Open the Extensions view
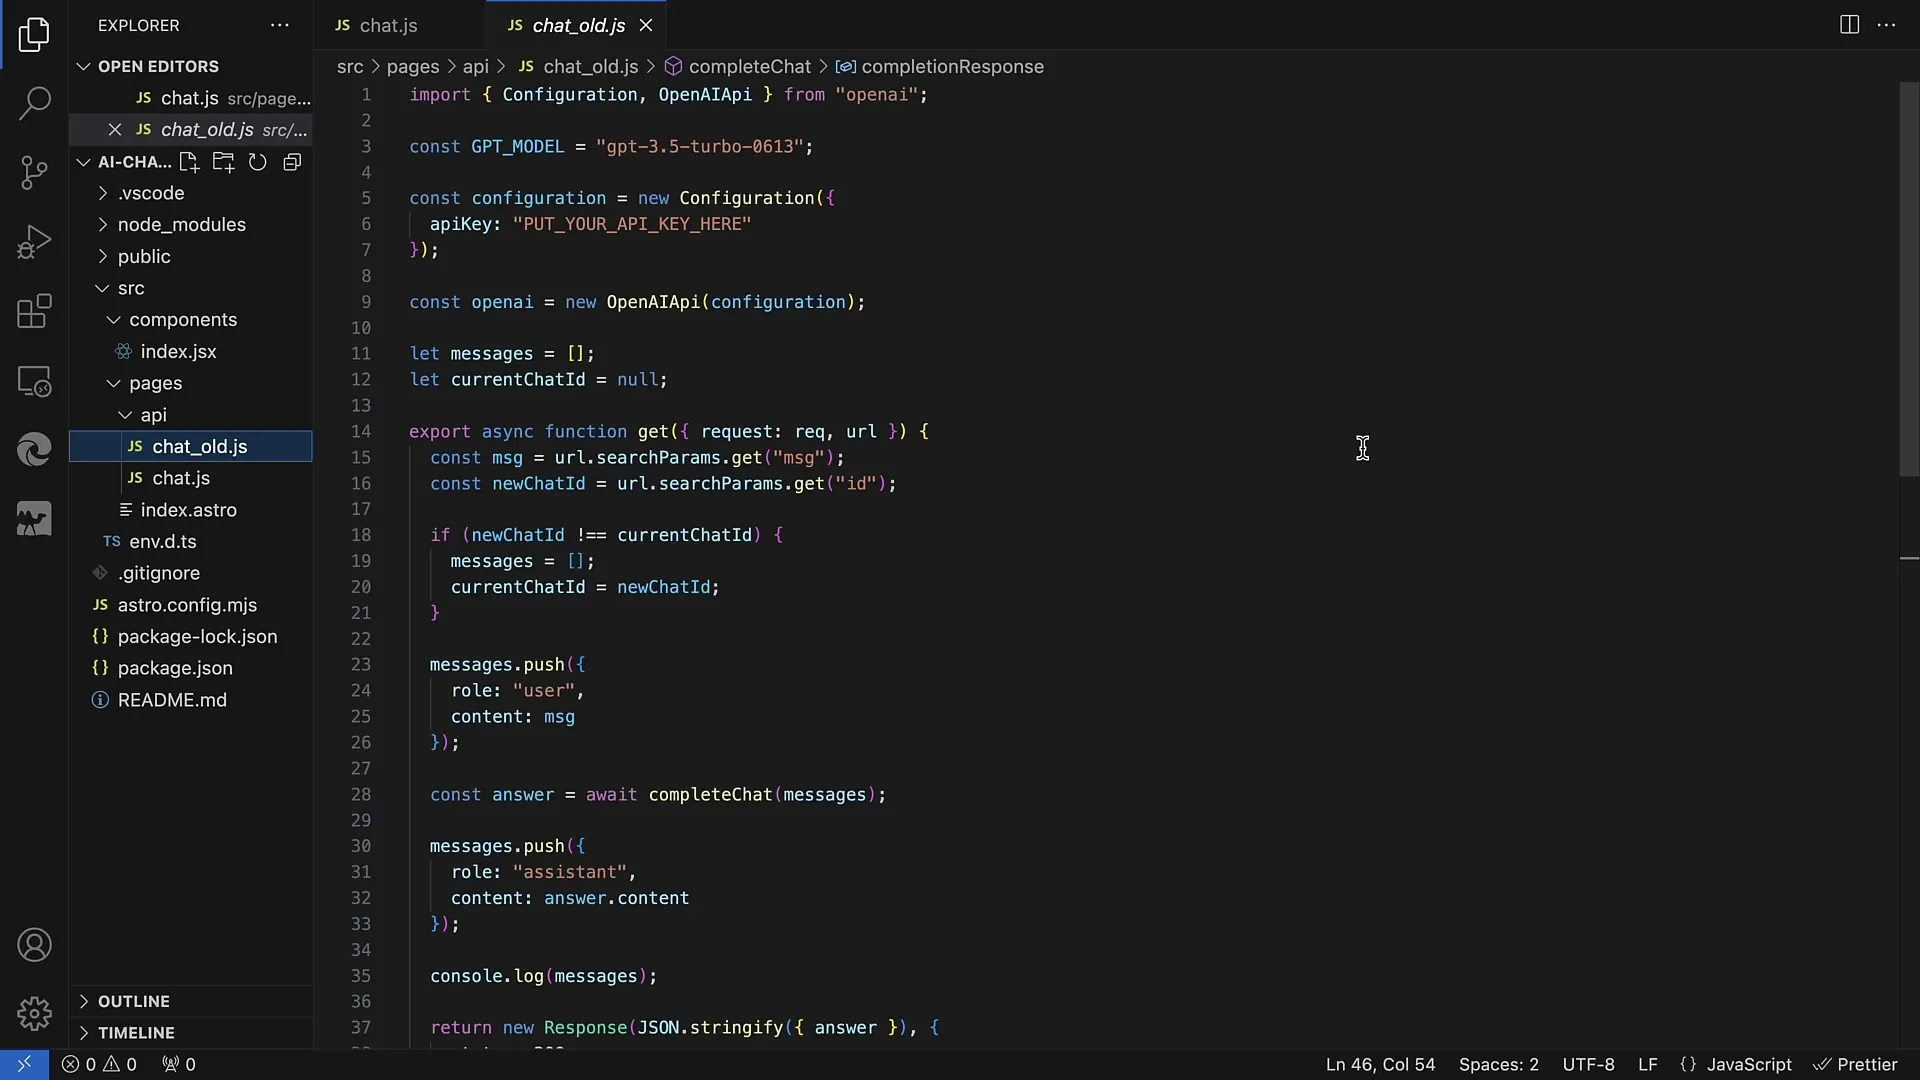 pos(34,311)
